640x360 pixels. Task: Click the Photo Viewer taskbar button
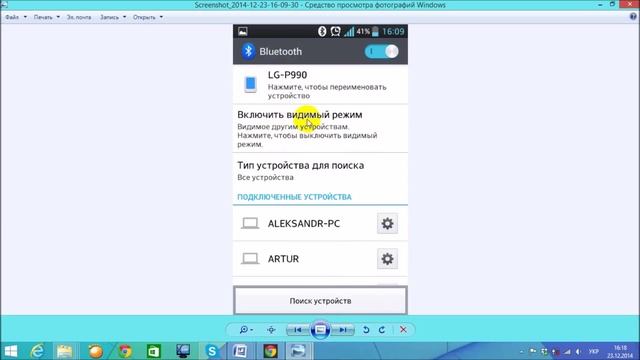click(298, 351)
